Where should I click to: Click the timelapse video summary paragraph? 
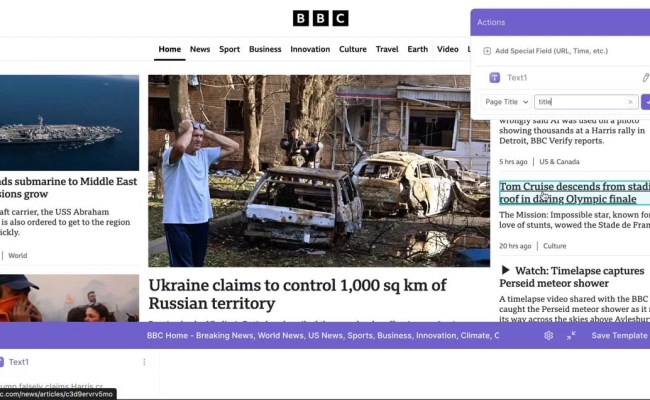[575, 309]
